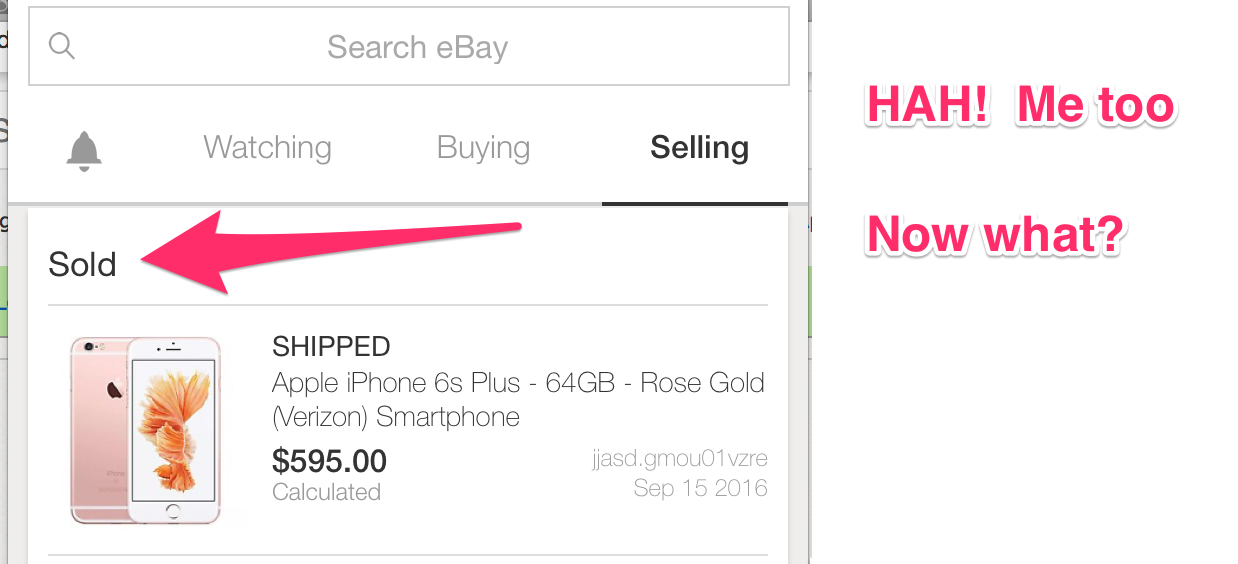Click the home button on the white iPhone image
This screenshot has width=1238, height=564.
(173, 511)
